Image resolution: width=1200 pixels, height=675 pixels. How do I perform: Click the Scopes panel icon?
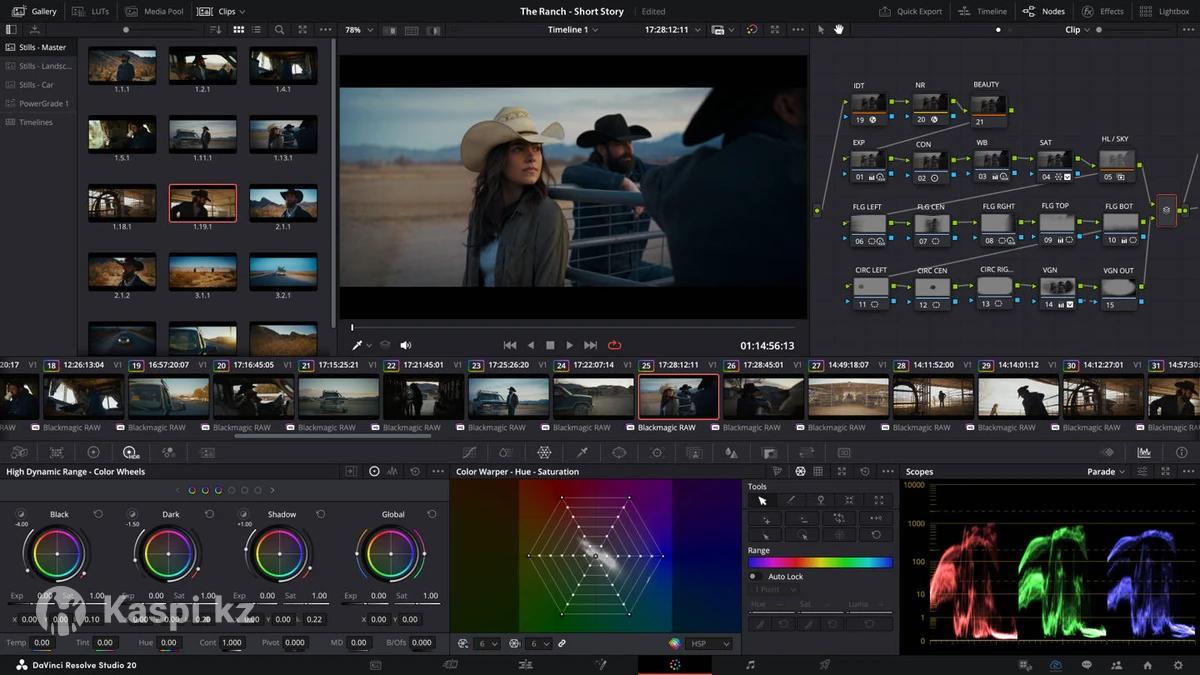pyautogui.click(x=1143, y=453)
